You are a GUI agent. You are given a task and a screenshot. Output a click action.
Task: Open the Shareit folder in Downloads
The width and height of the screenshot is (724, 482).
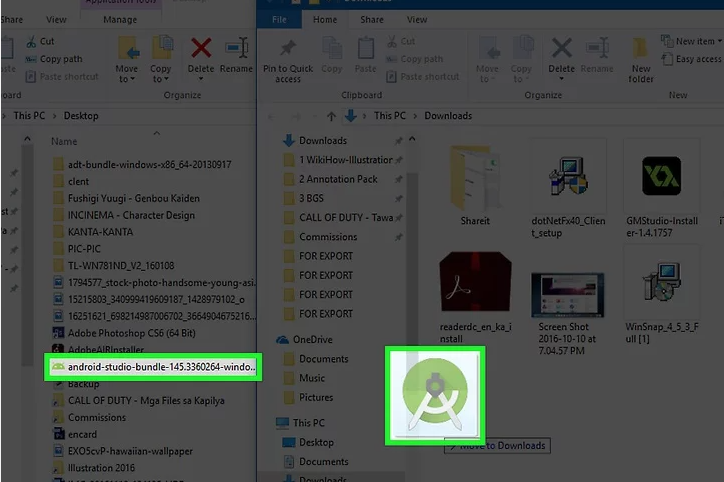474,174
